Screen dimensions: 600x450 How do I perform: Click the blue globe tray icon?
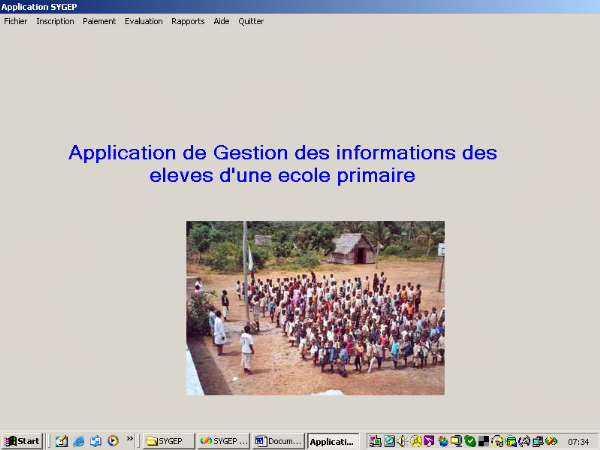(389, 441)
